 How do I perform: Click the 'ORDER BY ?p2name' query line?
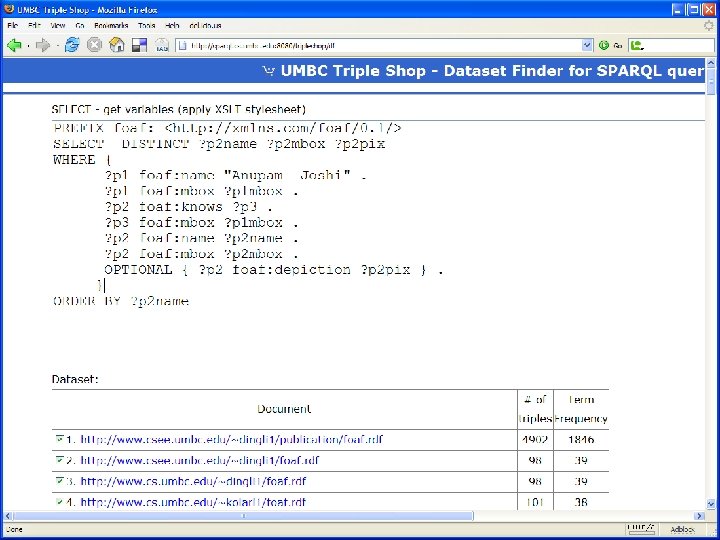[121, 301]
